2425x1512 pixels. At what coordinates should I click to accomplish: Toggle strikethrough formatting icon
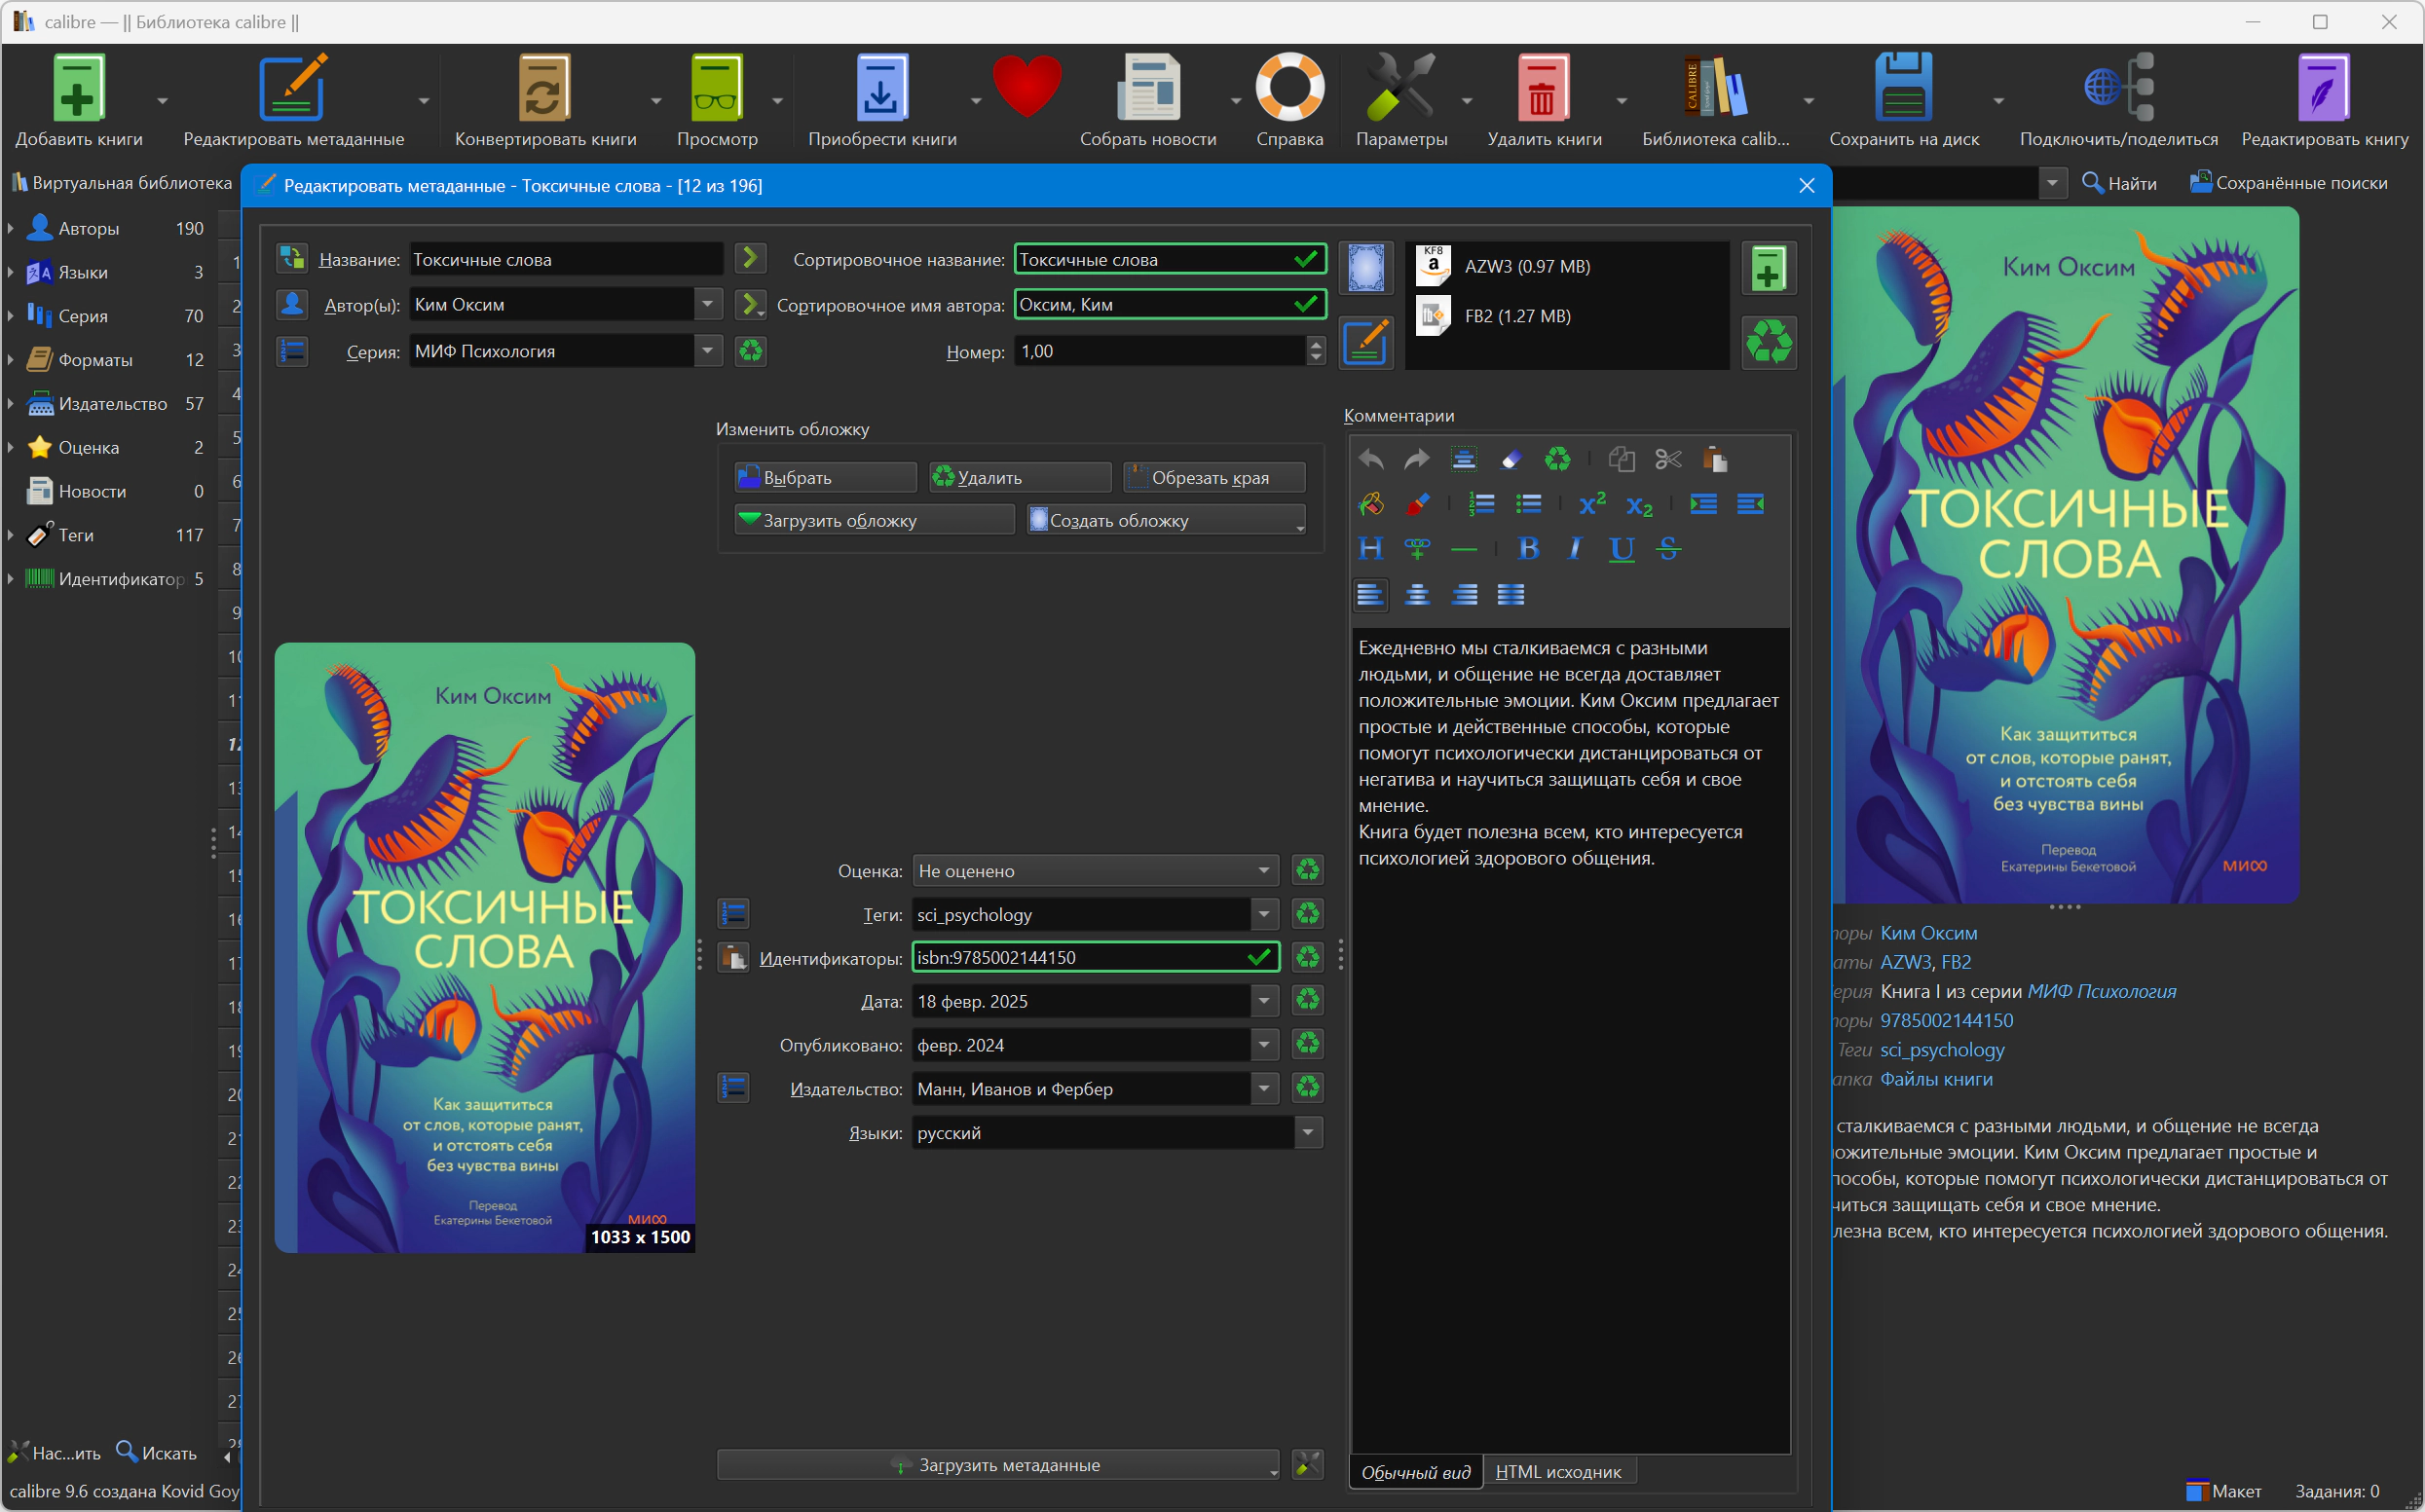click(1668, 549)
